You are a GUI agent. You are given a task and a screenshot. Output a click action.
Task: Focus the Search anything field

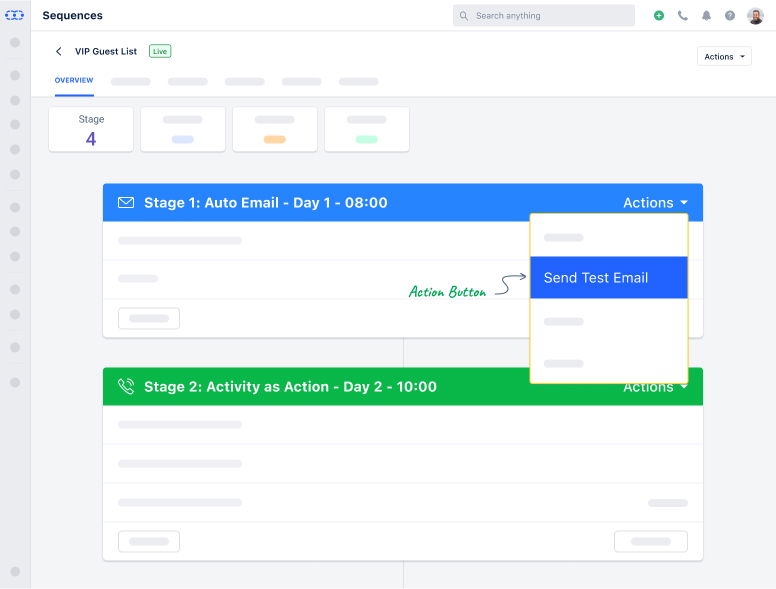[x=550, y=16]
